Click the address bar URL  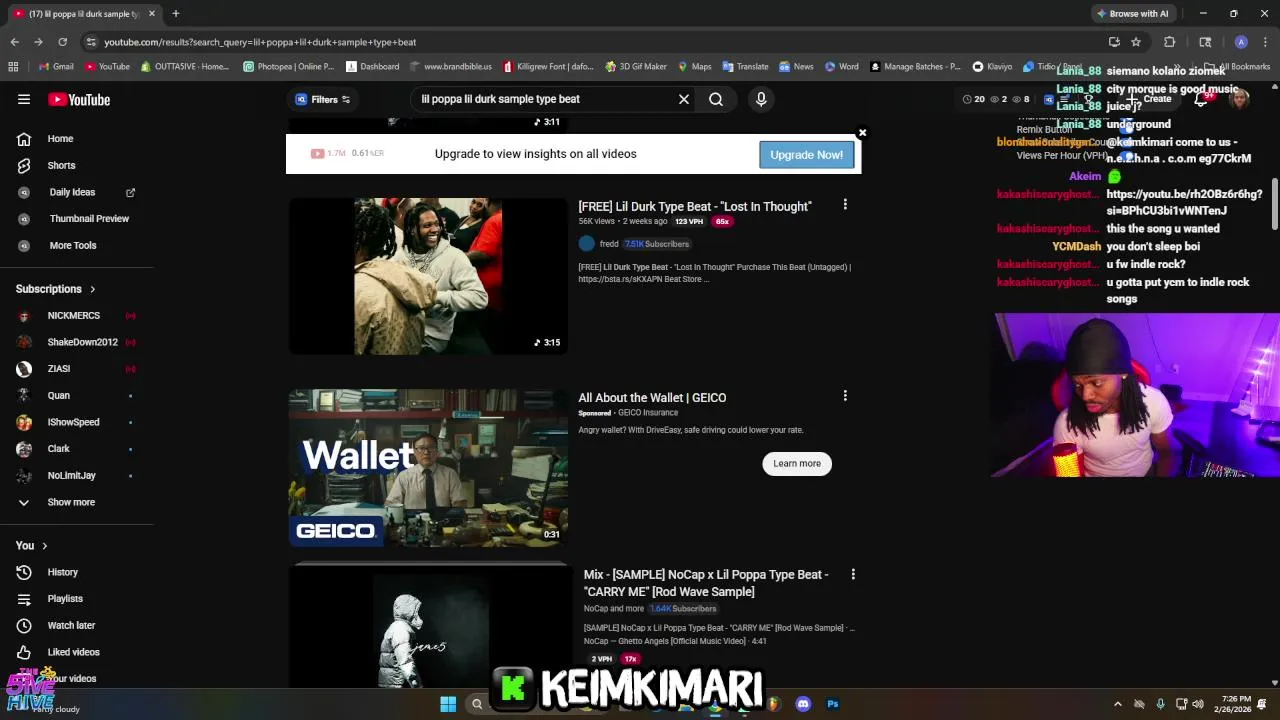coord(260,42)
